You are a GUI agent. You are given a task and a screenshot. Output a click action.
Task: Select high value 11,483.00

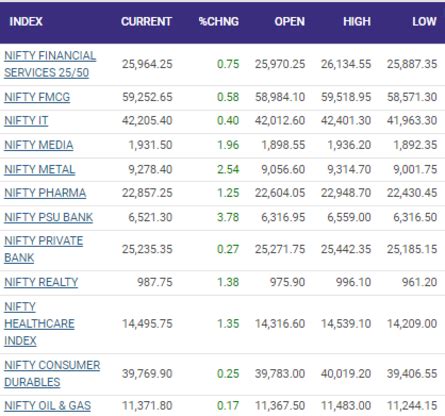[x=346, y=405]
